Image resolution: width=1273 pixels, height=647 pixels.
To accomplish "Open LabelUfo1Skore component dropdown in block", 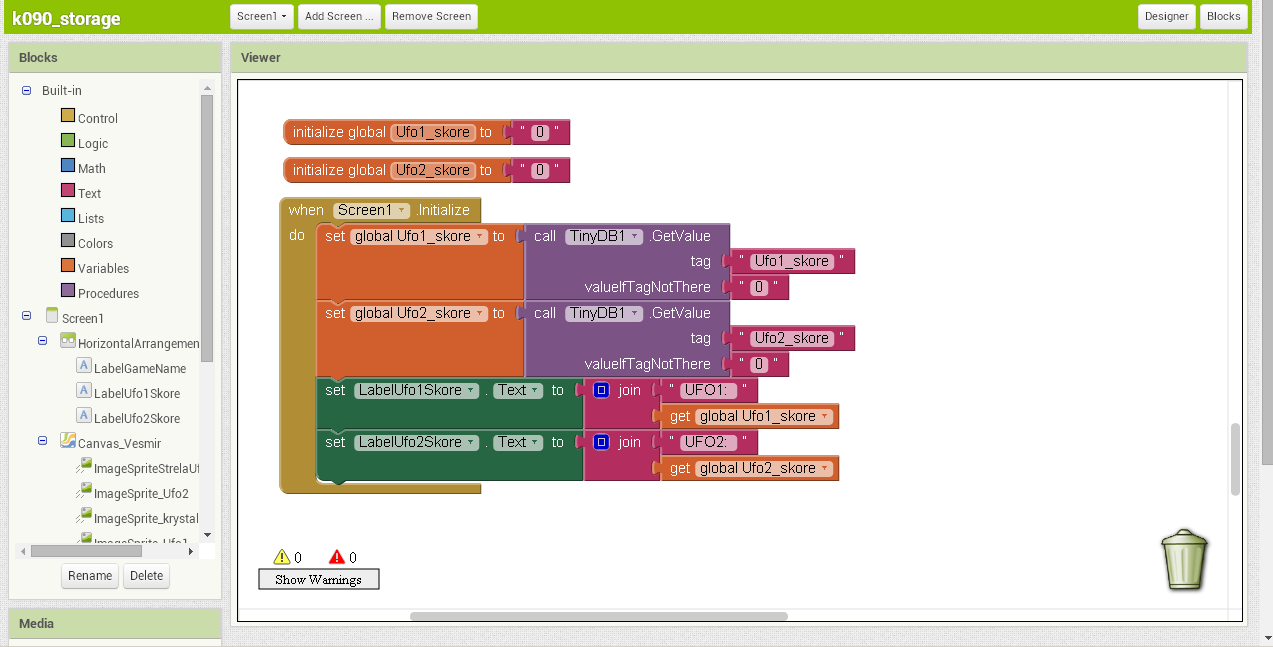I will [x=416, y=390].
